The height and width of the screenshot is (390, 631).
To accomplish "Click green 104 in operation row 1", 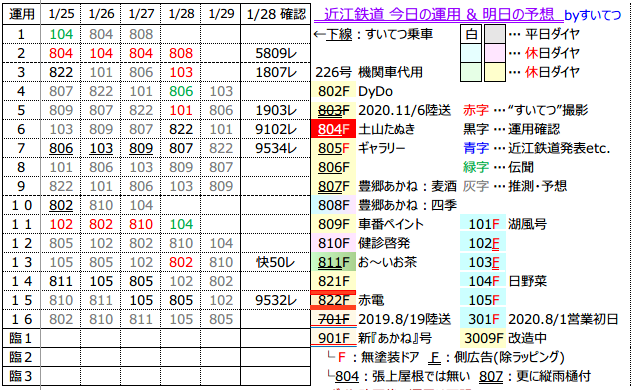I will pos(61,34).
